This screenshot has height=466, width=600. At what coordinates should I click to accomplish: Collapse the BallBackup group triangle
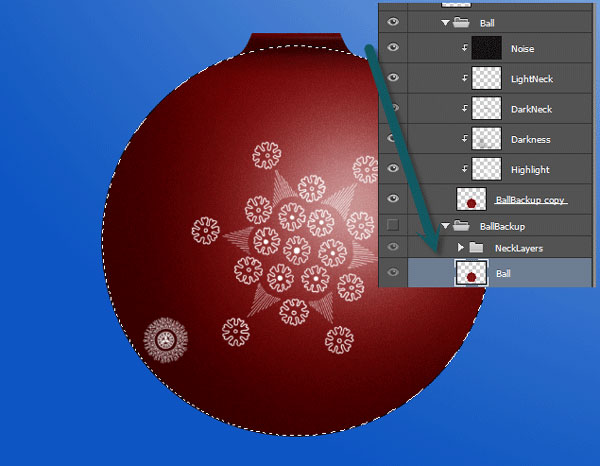click(x=445, y=226)
